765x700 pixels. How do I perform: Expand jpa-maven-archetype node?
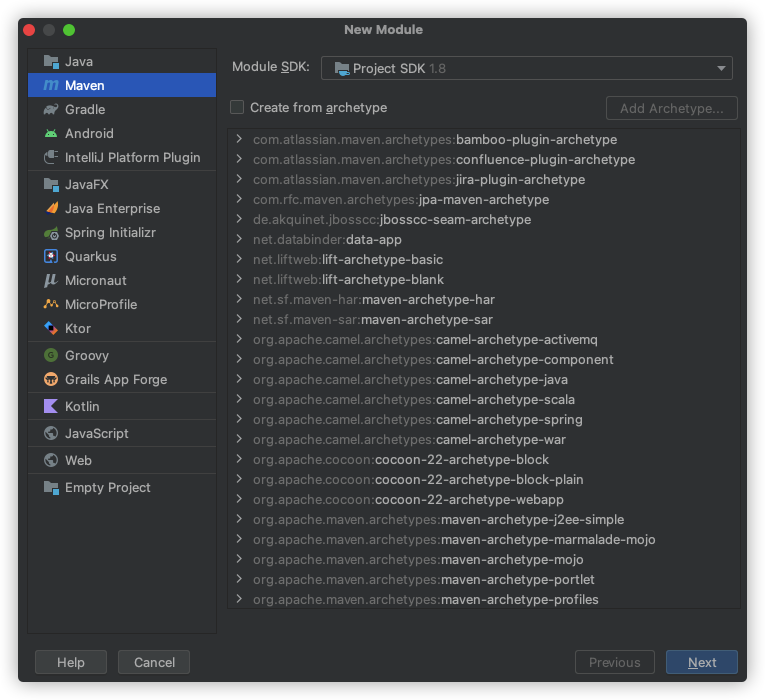pyautogui.click(x=239, y=199)
